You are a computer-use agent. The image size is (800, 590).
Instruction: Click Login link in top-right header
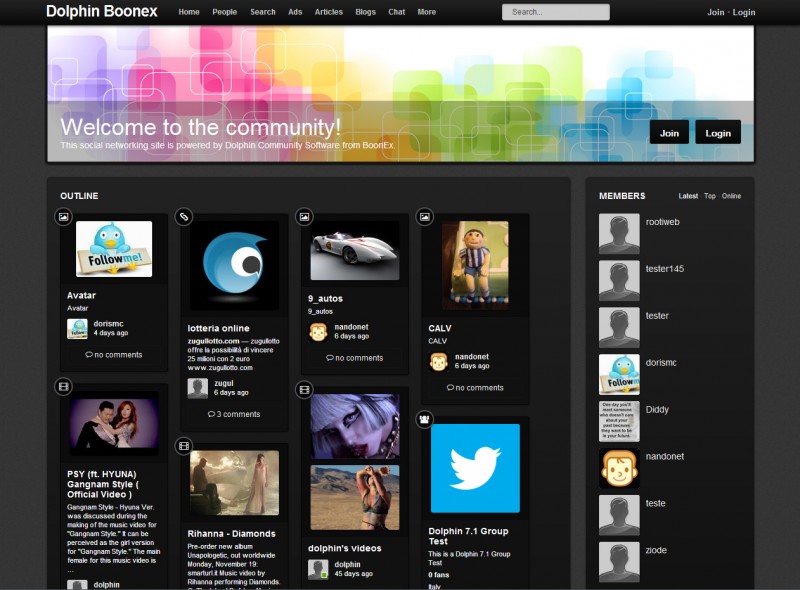(744, 12)
